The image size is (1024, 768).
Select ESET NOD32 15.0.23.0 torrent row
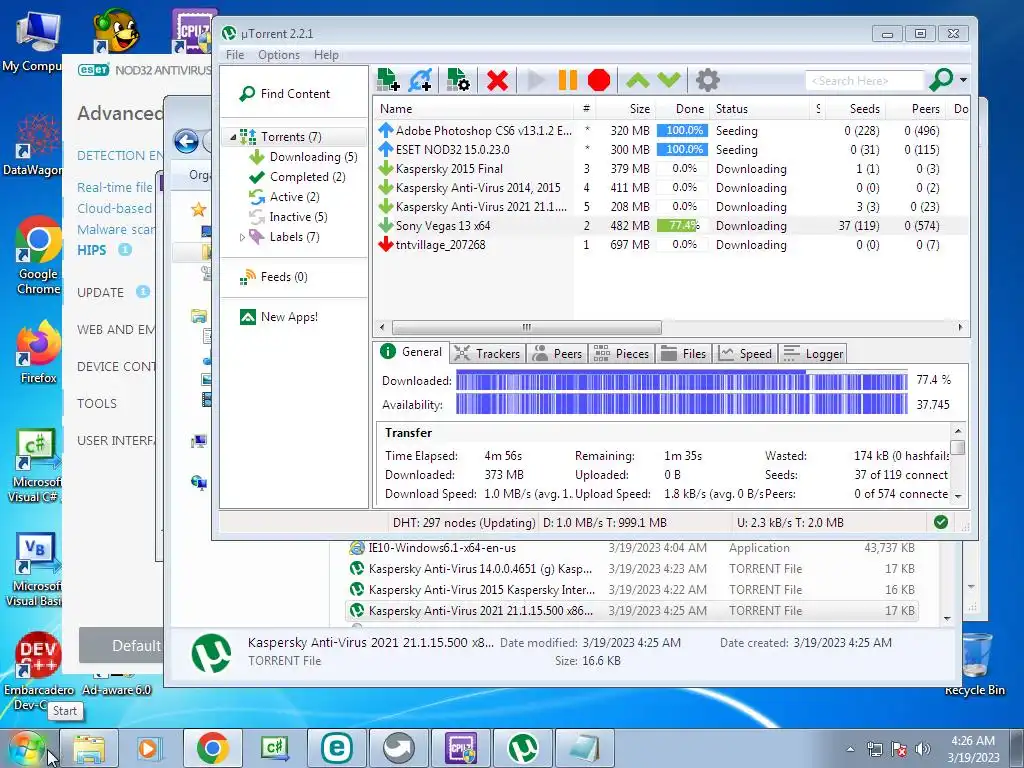[x=669, y=150]
